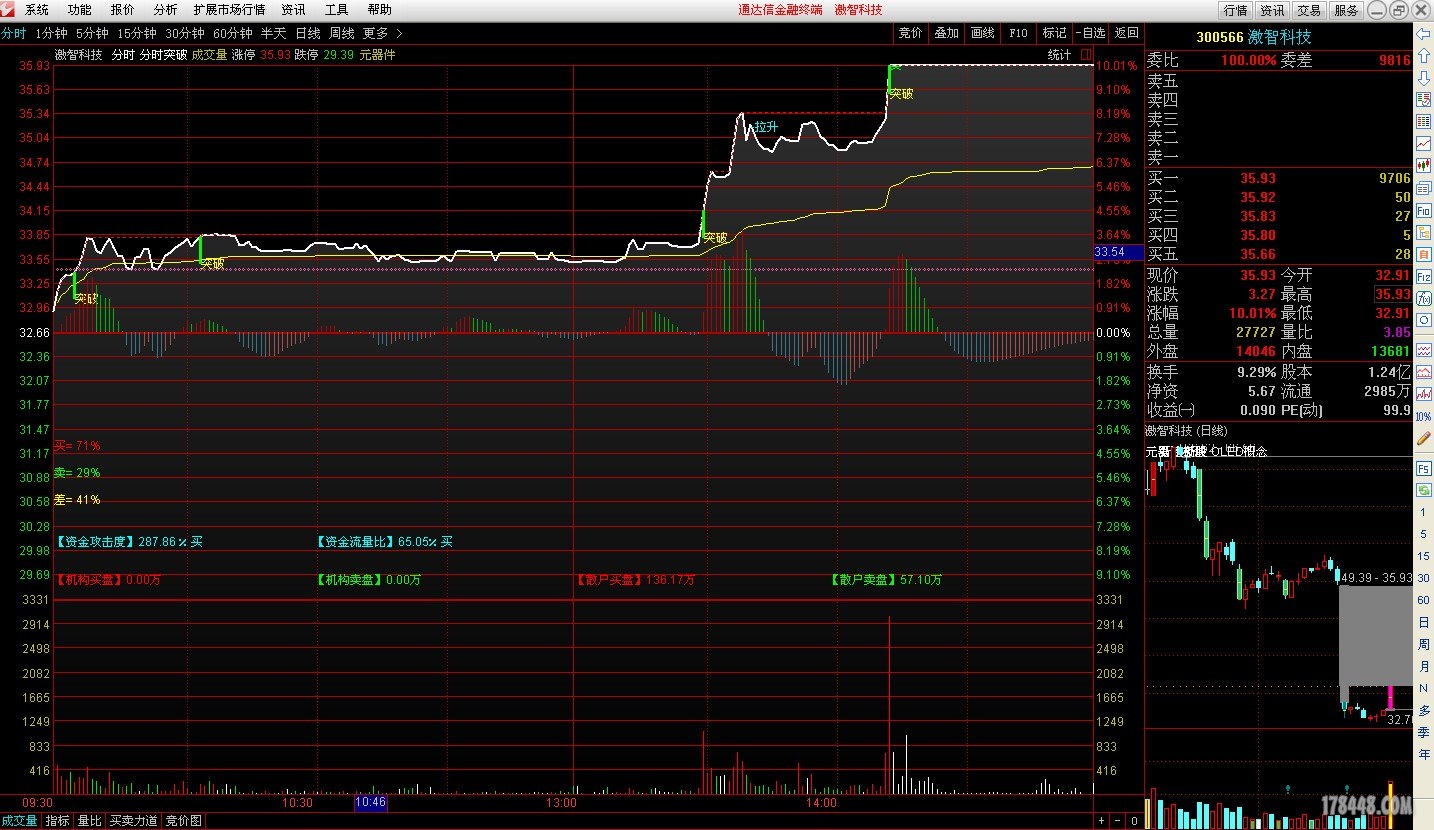Select 5-minute period in right sidebar
This screenshot has width=1434, height=830.
point(1422,534)
